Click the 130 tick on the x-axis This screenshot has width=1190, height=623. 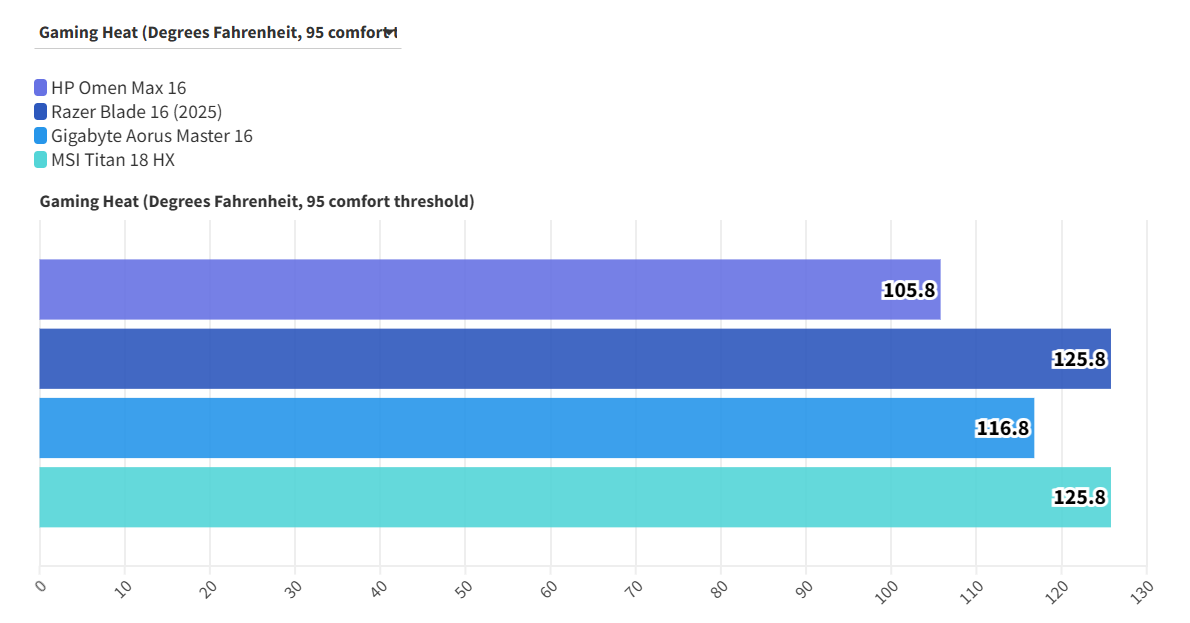point(1142,587)
